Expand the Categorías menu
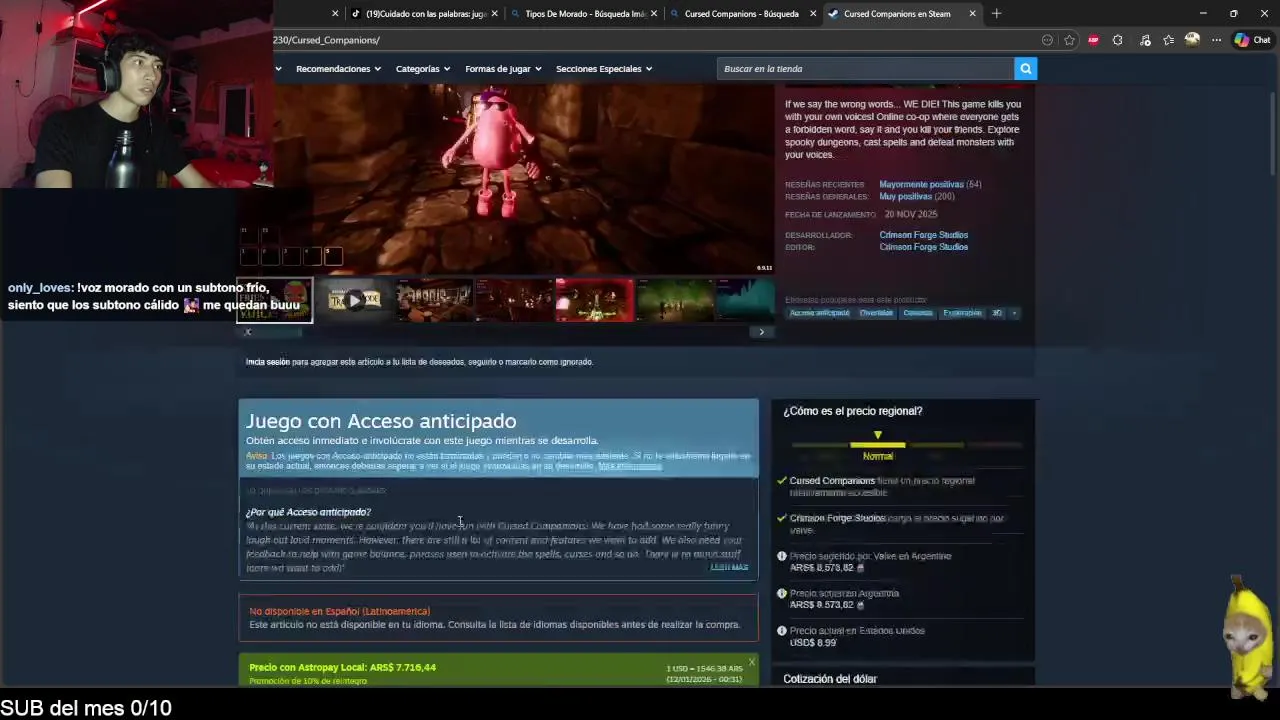The image size is (1280, 720). [x=423, y=69]
